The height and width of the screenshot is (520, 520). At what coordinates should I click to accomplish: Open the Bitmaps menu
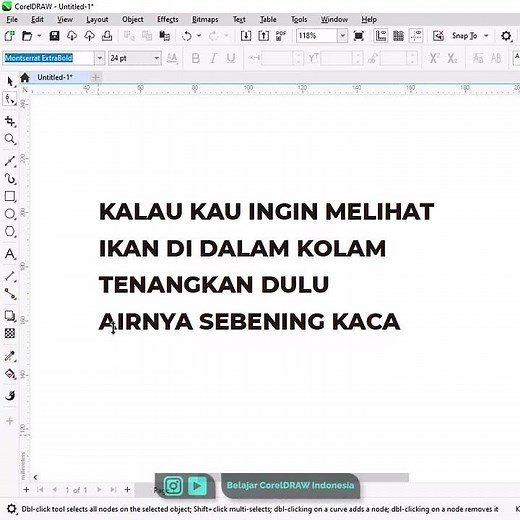tap(205, 19)
